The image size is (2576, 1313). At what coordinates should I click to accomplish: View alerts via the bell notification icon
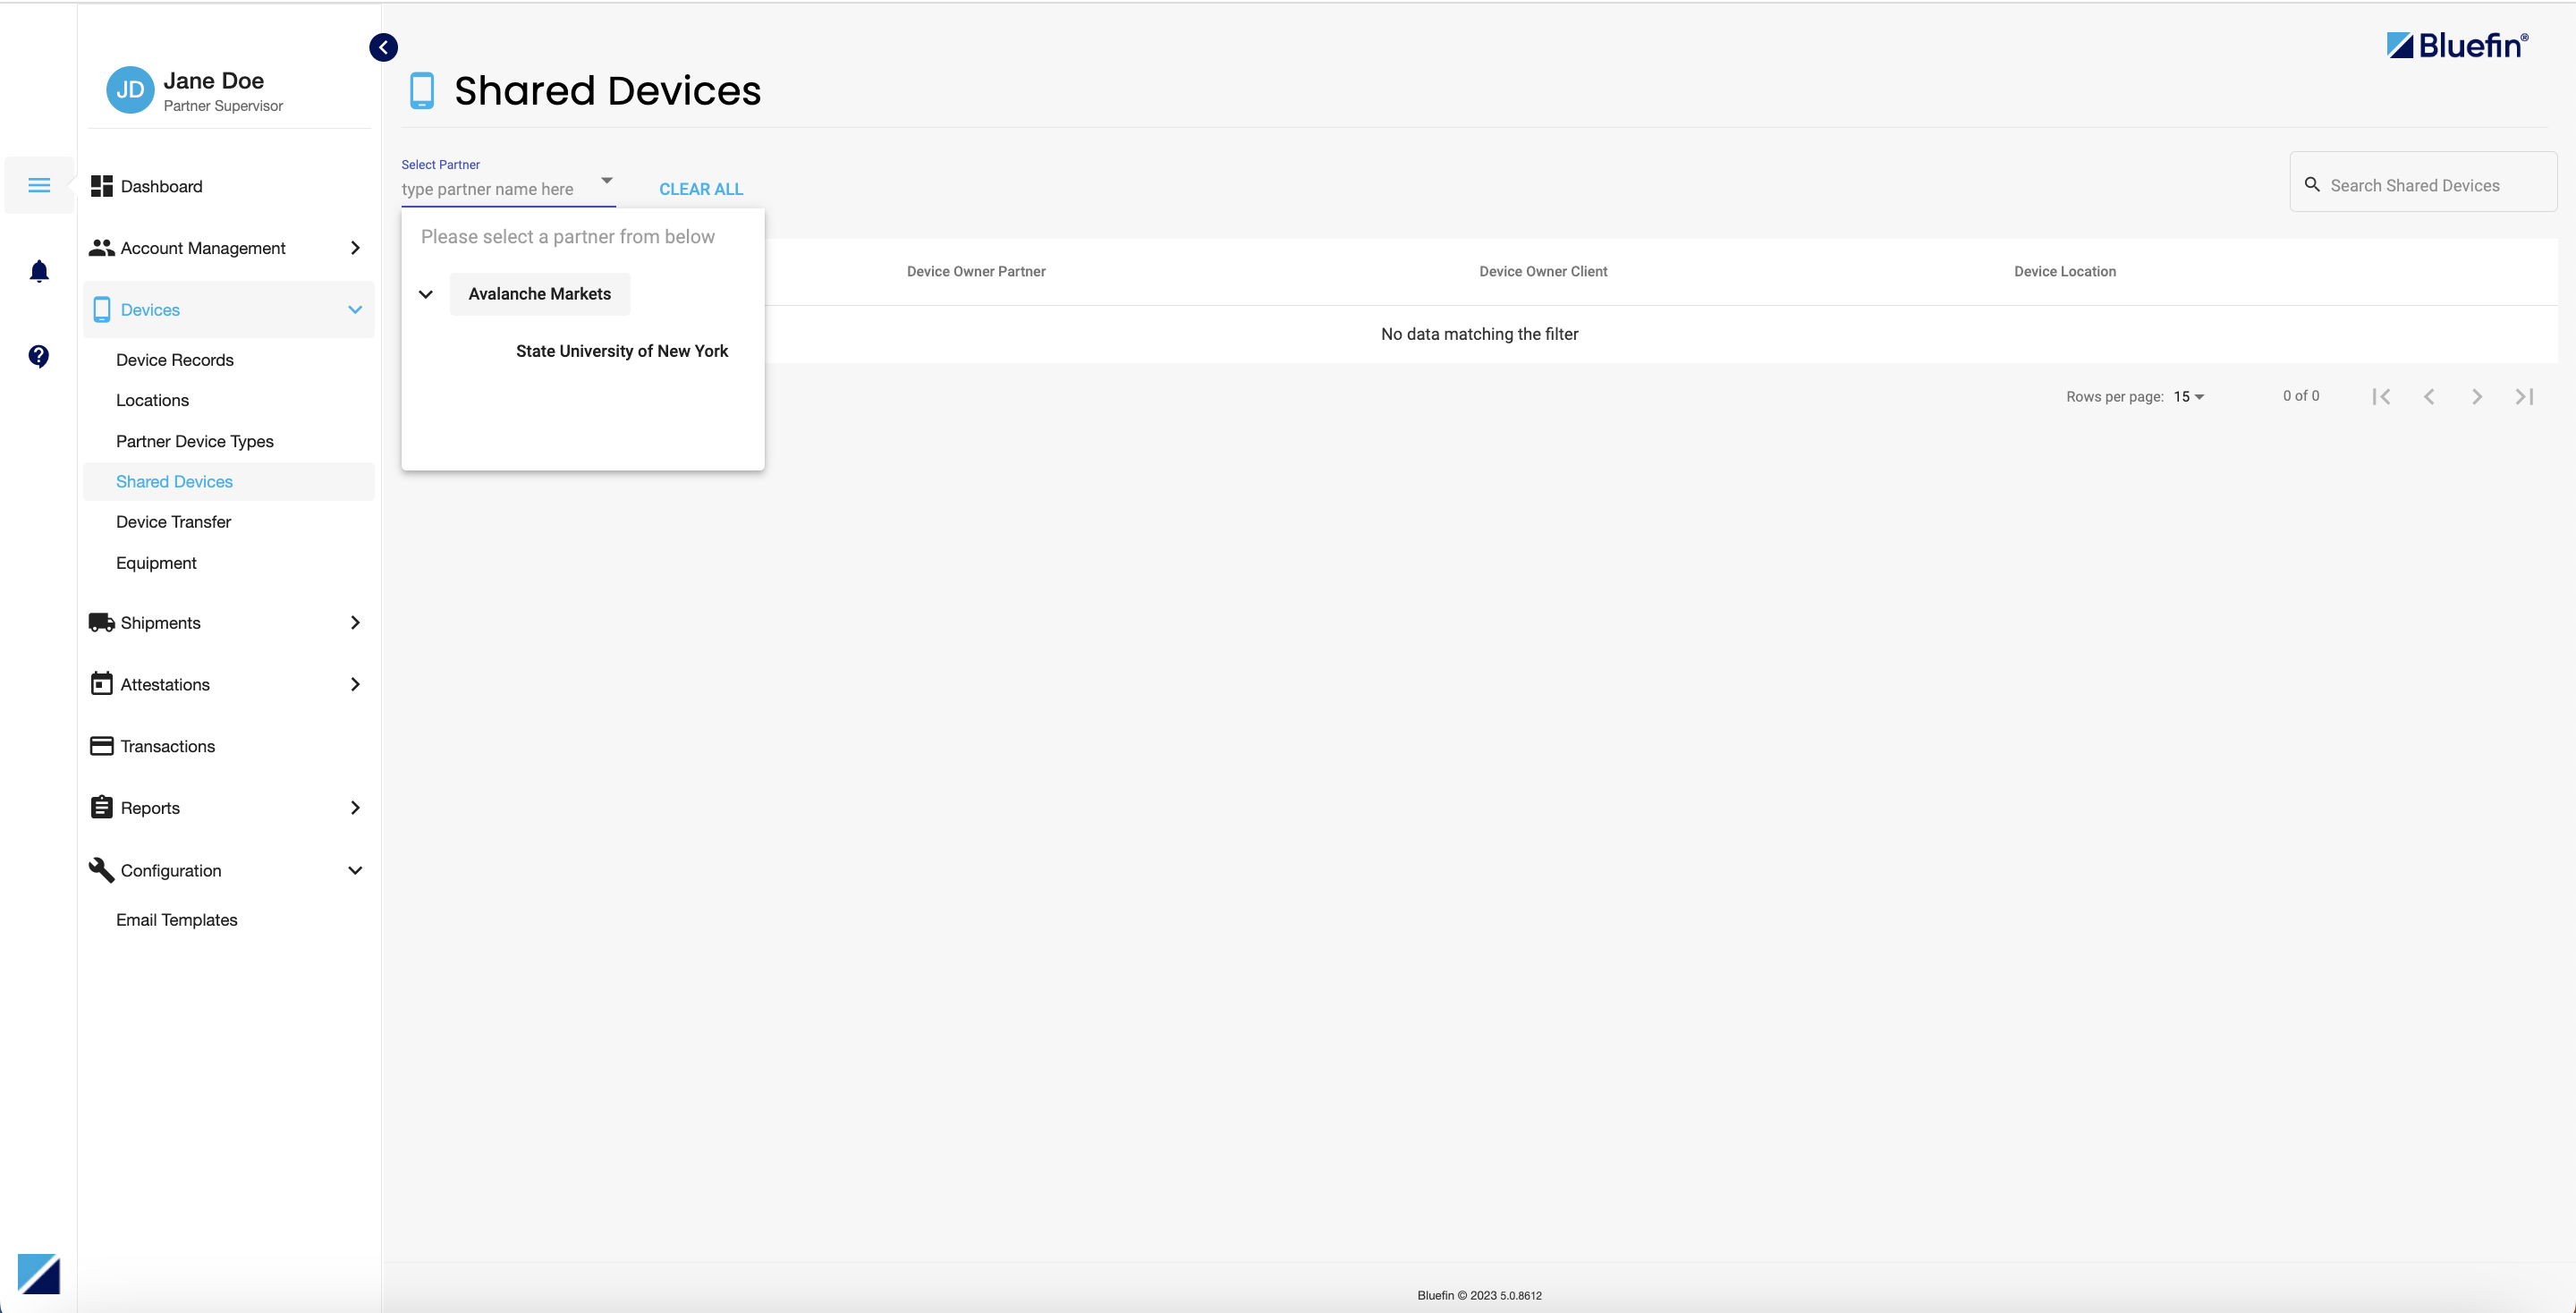click(x=39, y=271)
